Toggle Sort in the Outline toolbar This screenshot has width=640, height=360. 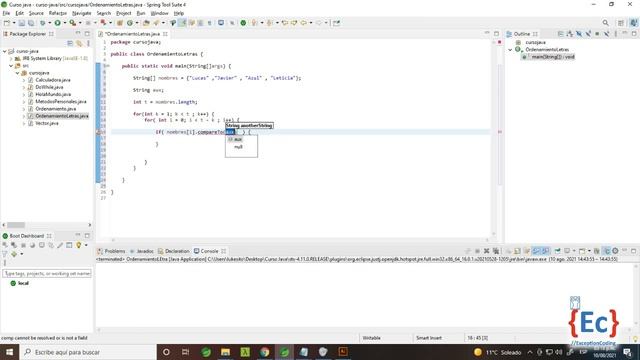570,34
